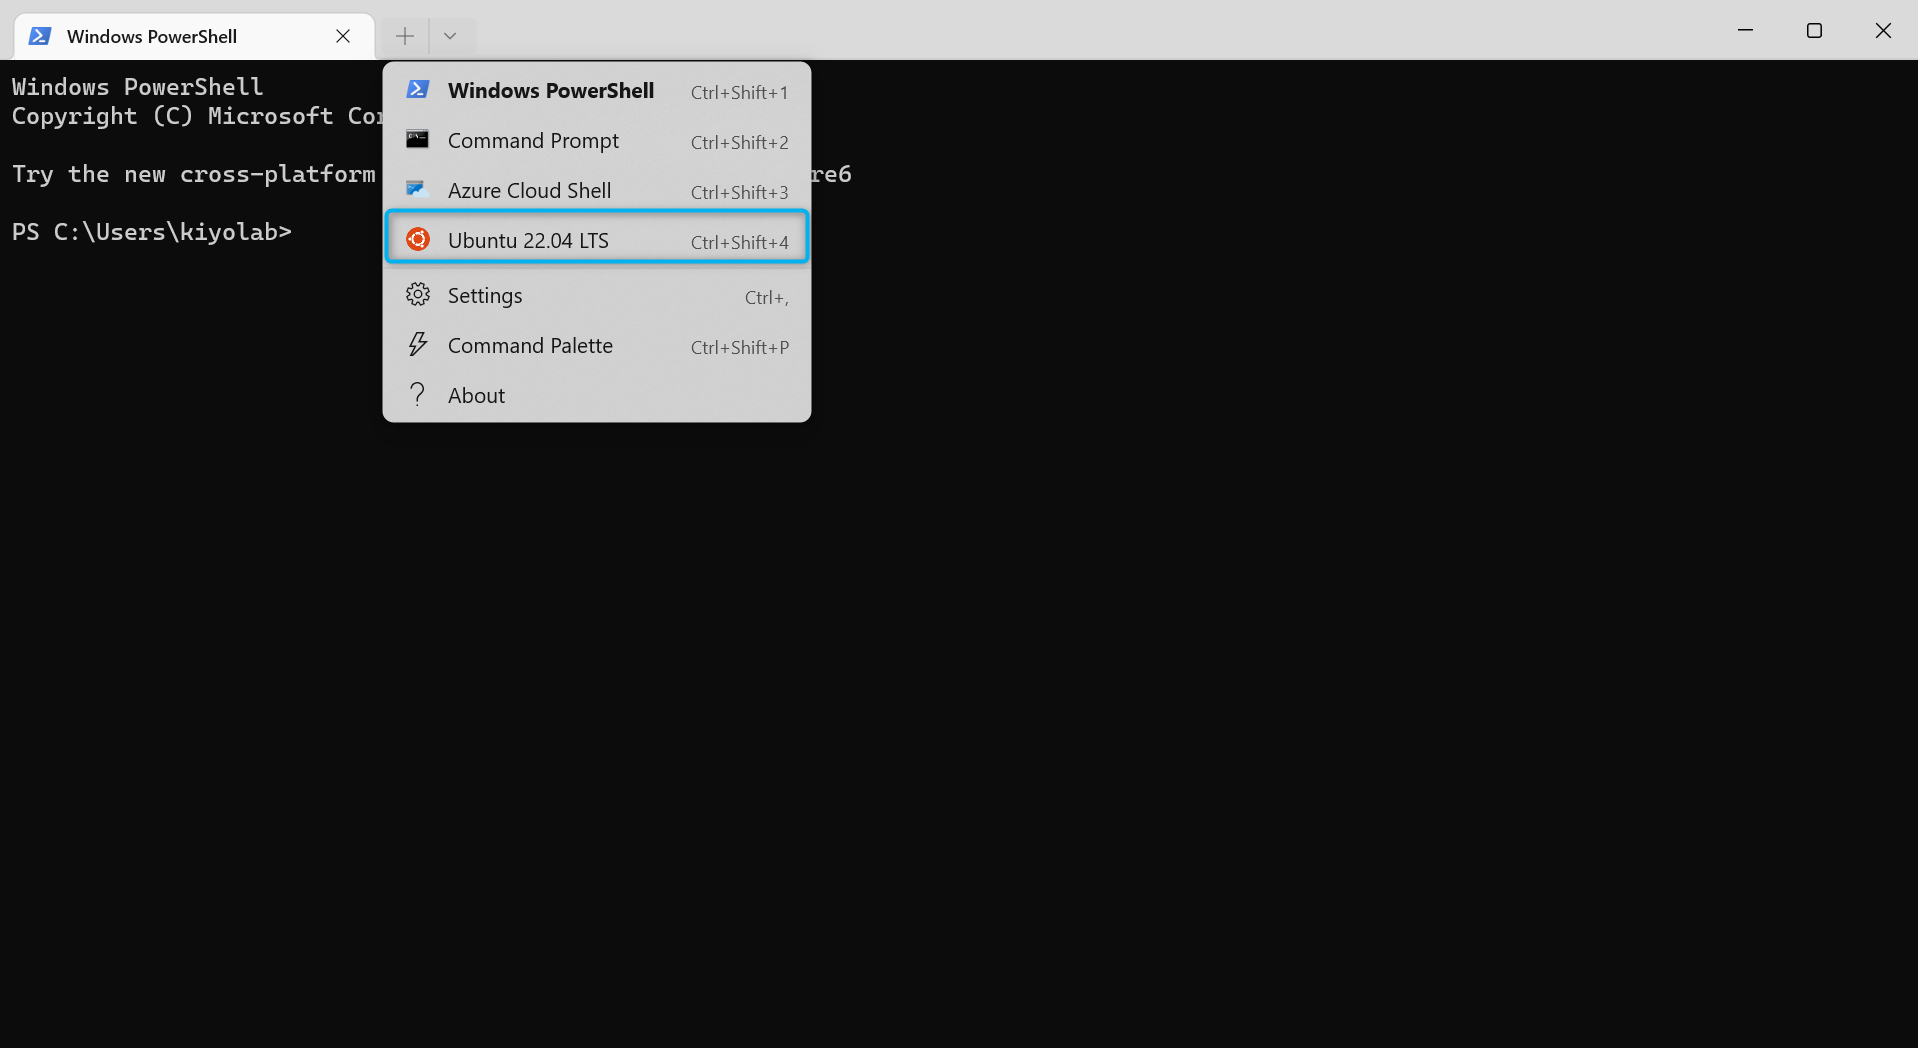Collapse the new tab dropdown chevron
The width and height of the screenshot is (1918, 1048).
[x=450, y=36]
